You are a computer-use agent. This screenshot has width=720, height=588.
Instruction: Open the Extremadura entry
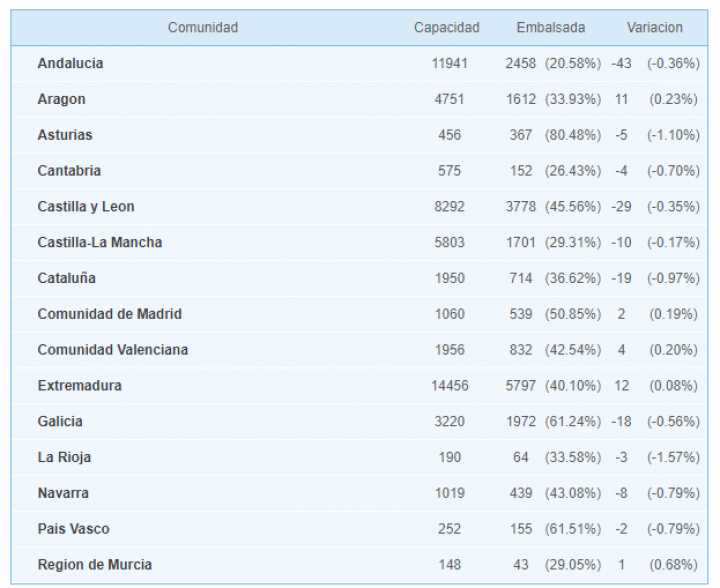tap(78, 386)
